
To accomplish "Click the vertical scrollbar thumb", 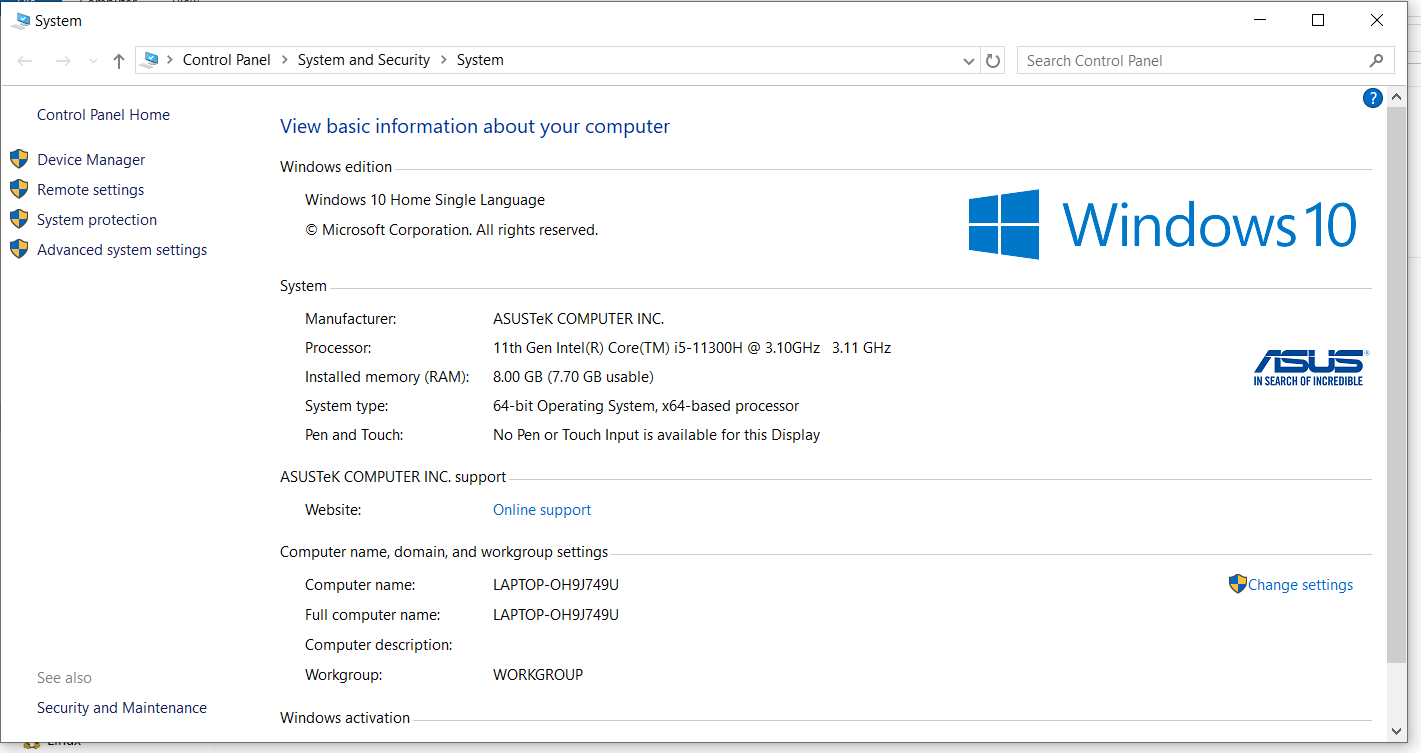I will click(x=1396, y=383).
